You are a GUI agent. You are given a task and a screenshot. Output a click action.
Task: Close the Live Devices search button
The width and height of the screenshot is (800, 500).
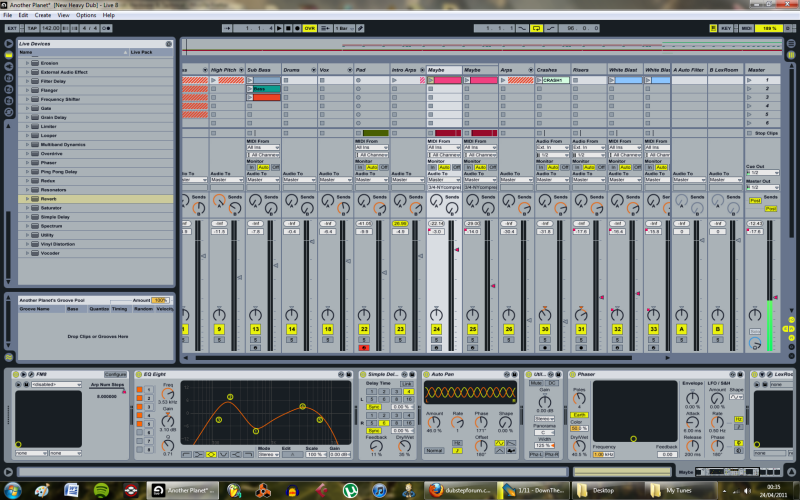(169, 44)
